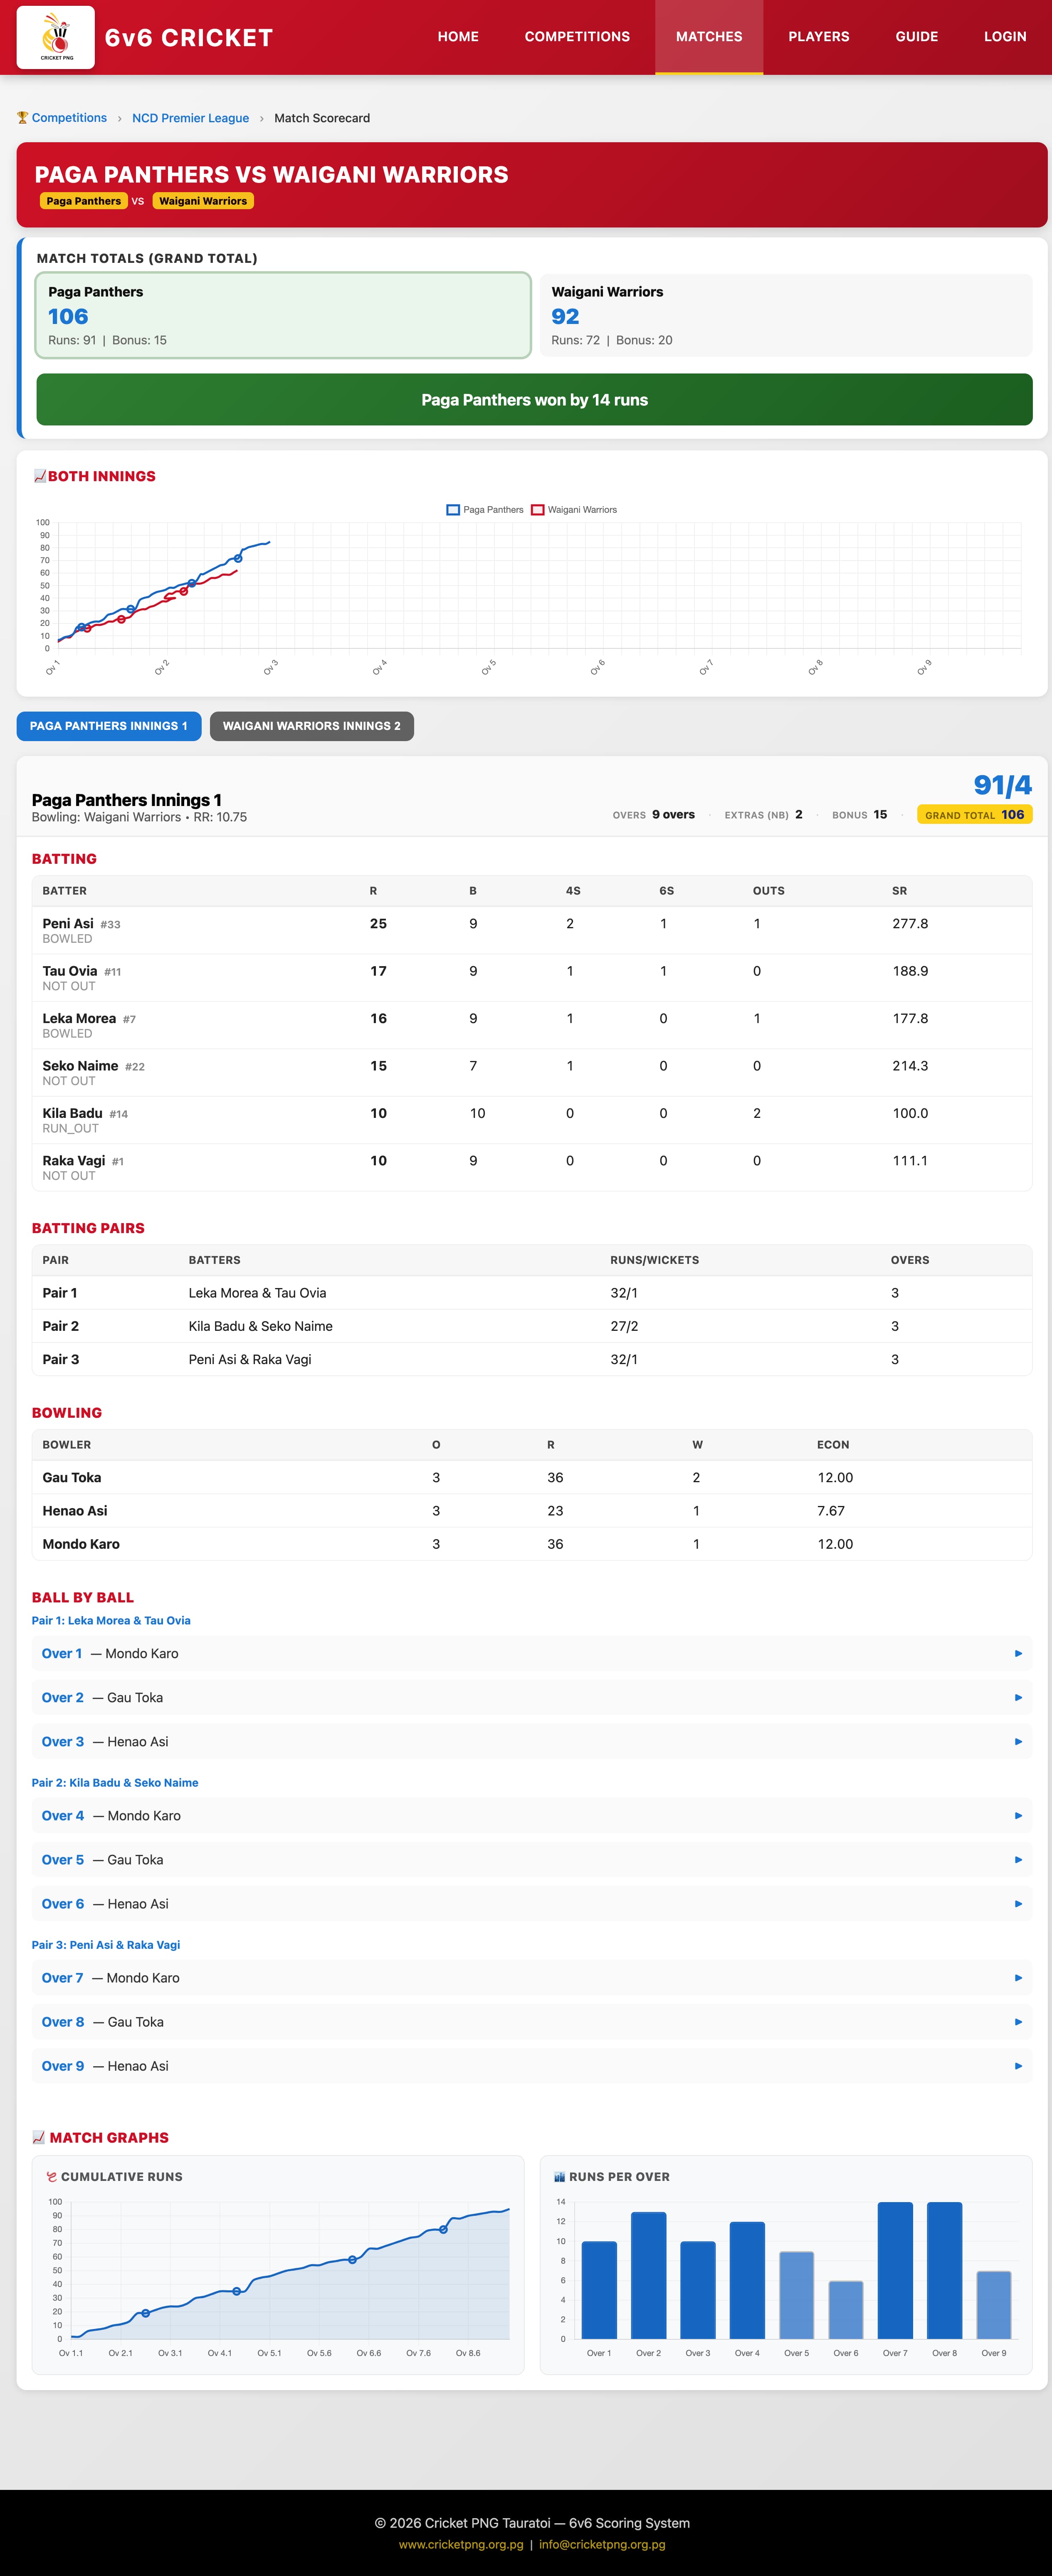Expand Over 8 bowled by Gau Toka

(532, 2022)
